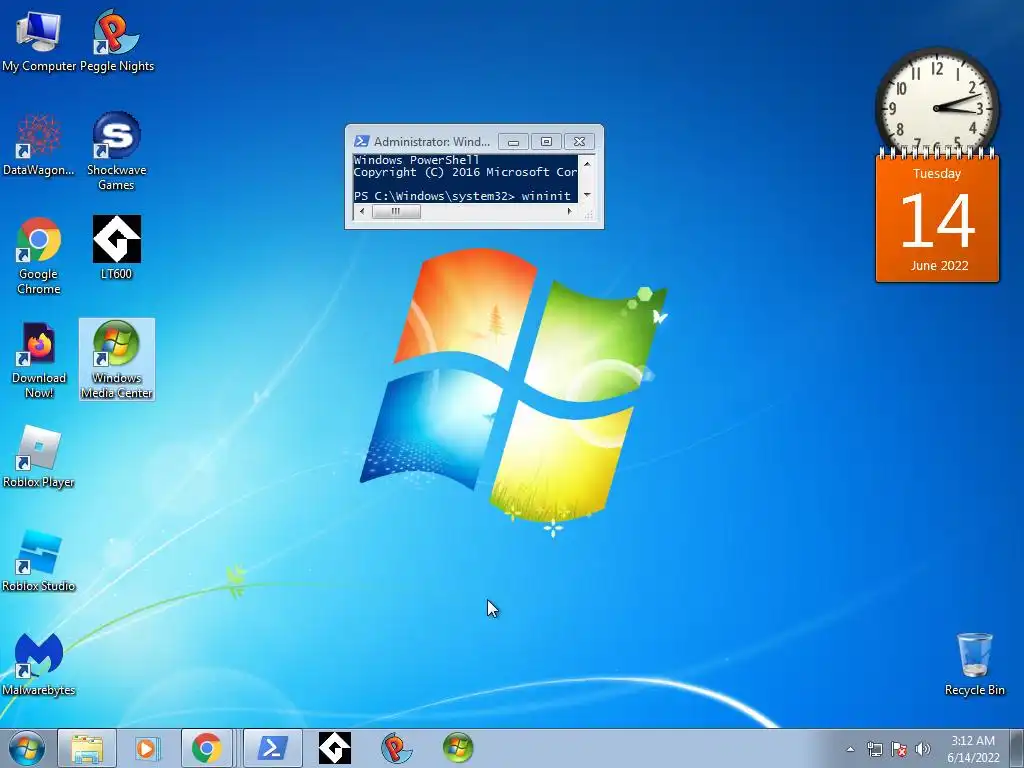Open Google Chrome from the taskbar
The height and width of the screenshot is (768, 1024).
coord(206,748)
